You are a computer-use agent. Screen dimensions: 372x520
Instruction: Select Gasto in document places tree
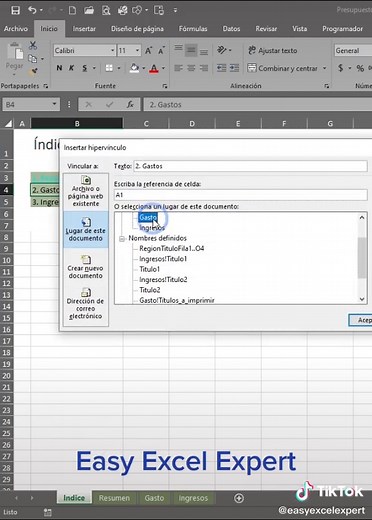[148, 217]
